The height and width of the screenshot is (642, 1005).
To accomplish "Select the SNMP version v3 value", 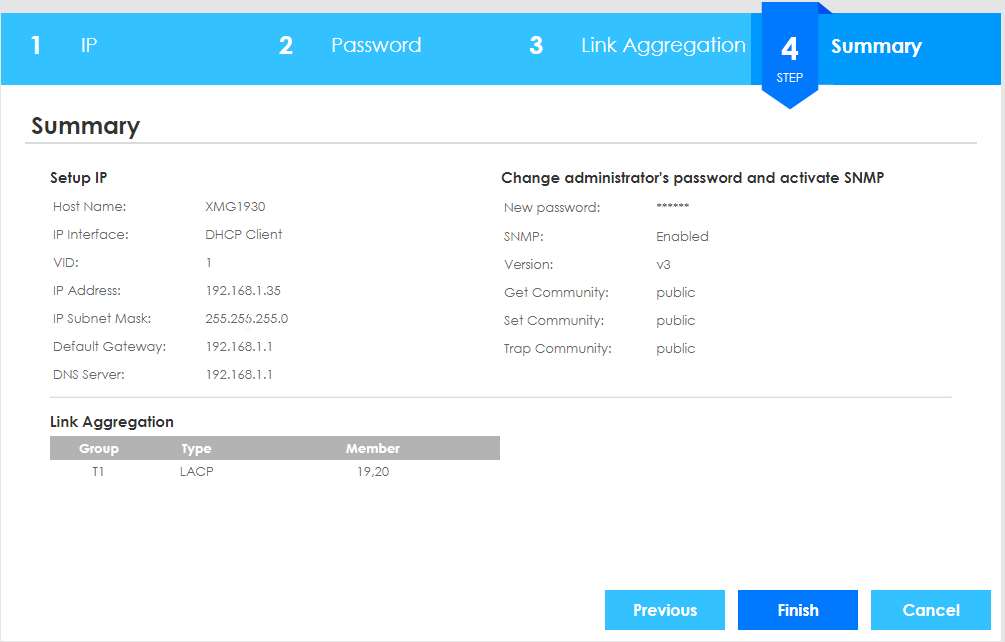I will (x=663, y=265).
